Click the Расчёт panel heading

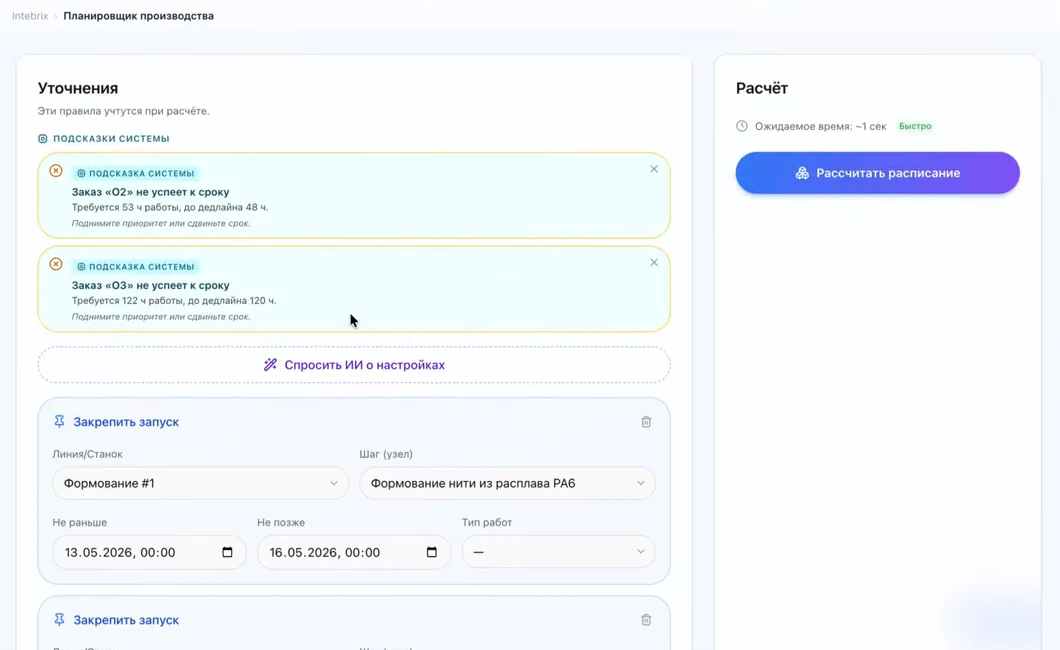coord(761,88)
